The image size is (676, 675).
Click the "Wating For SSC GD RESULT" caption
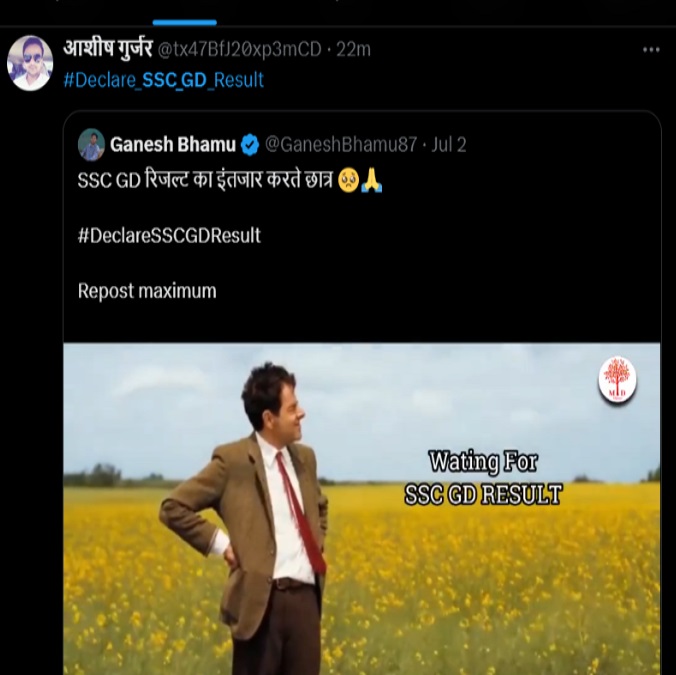click(x=483, y=477)
